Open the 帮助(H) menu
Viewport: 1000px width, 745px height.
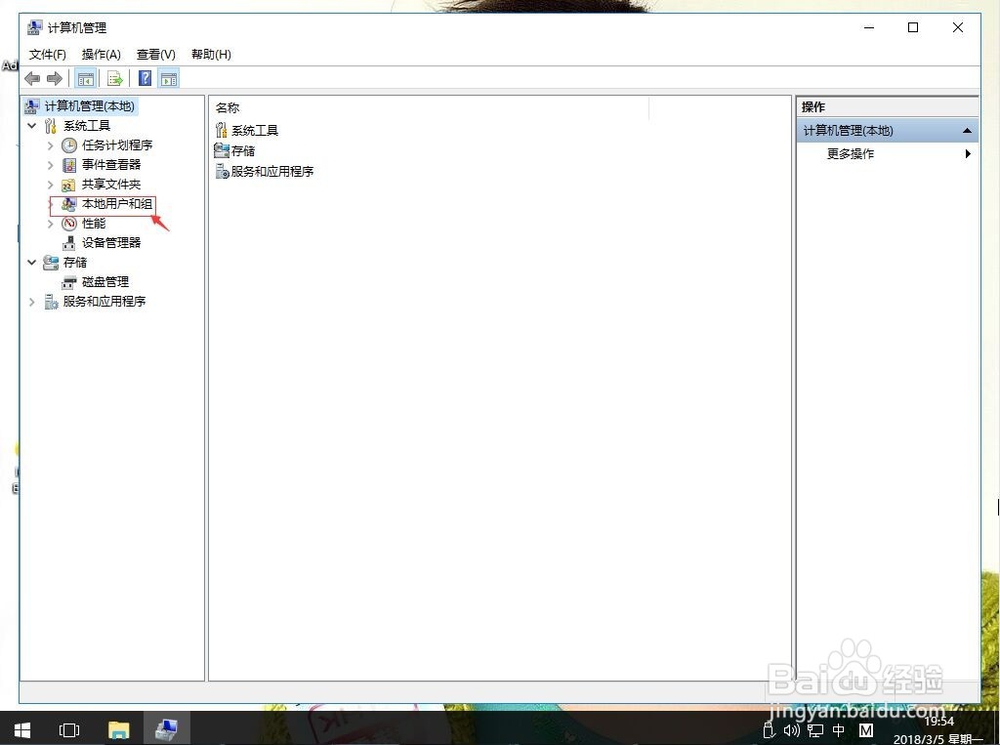[211, 55]
